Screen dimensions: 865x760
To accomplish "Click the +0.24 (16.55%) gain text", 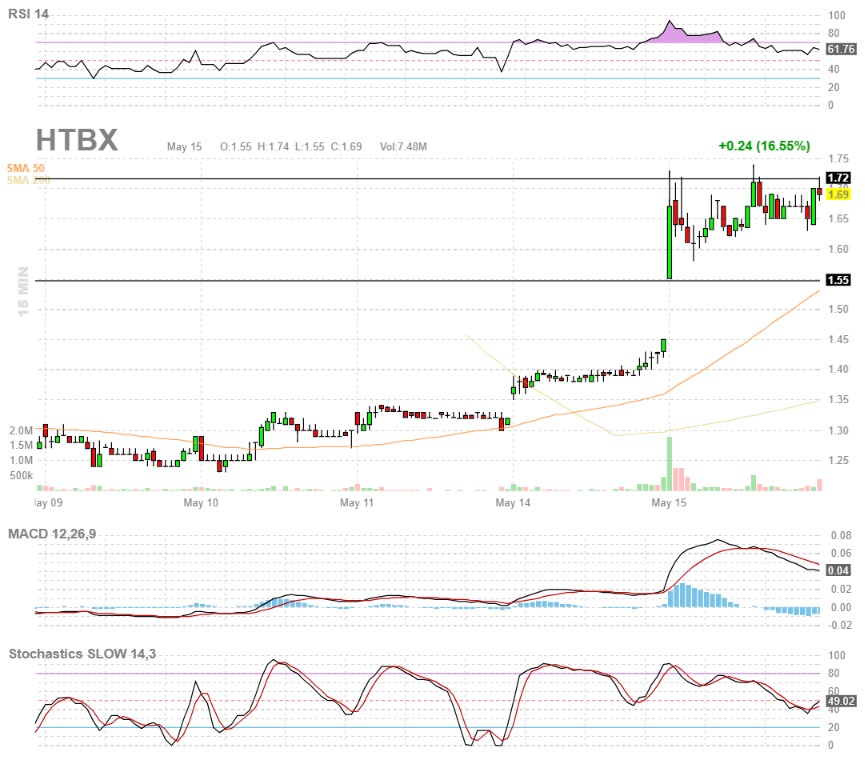I will (x=762, y=145).
